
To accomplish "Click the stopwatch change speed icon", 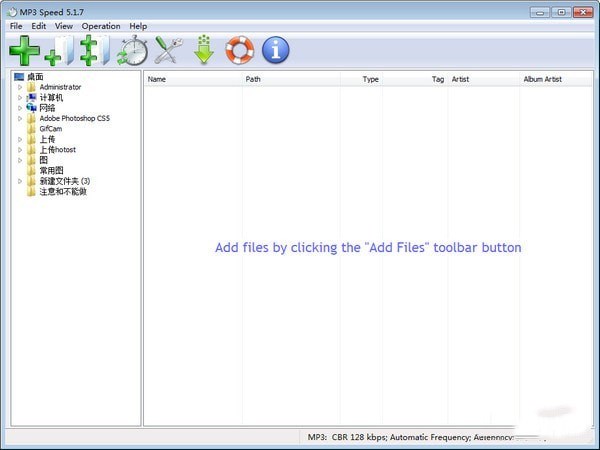I will pos(132,51).
